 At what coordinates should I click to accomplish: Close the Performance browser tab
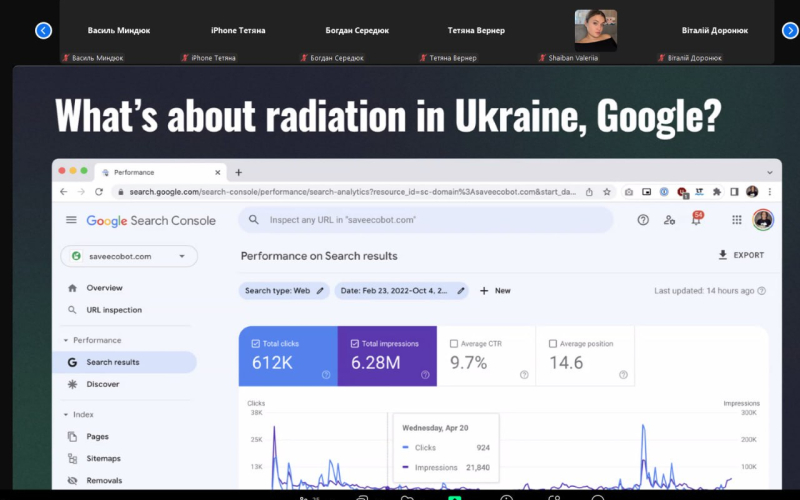pos(218,172)
